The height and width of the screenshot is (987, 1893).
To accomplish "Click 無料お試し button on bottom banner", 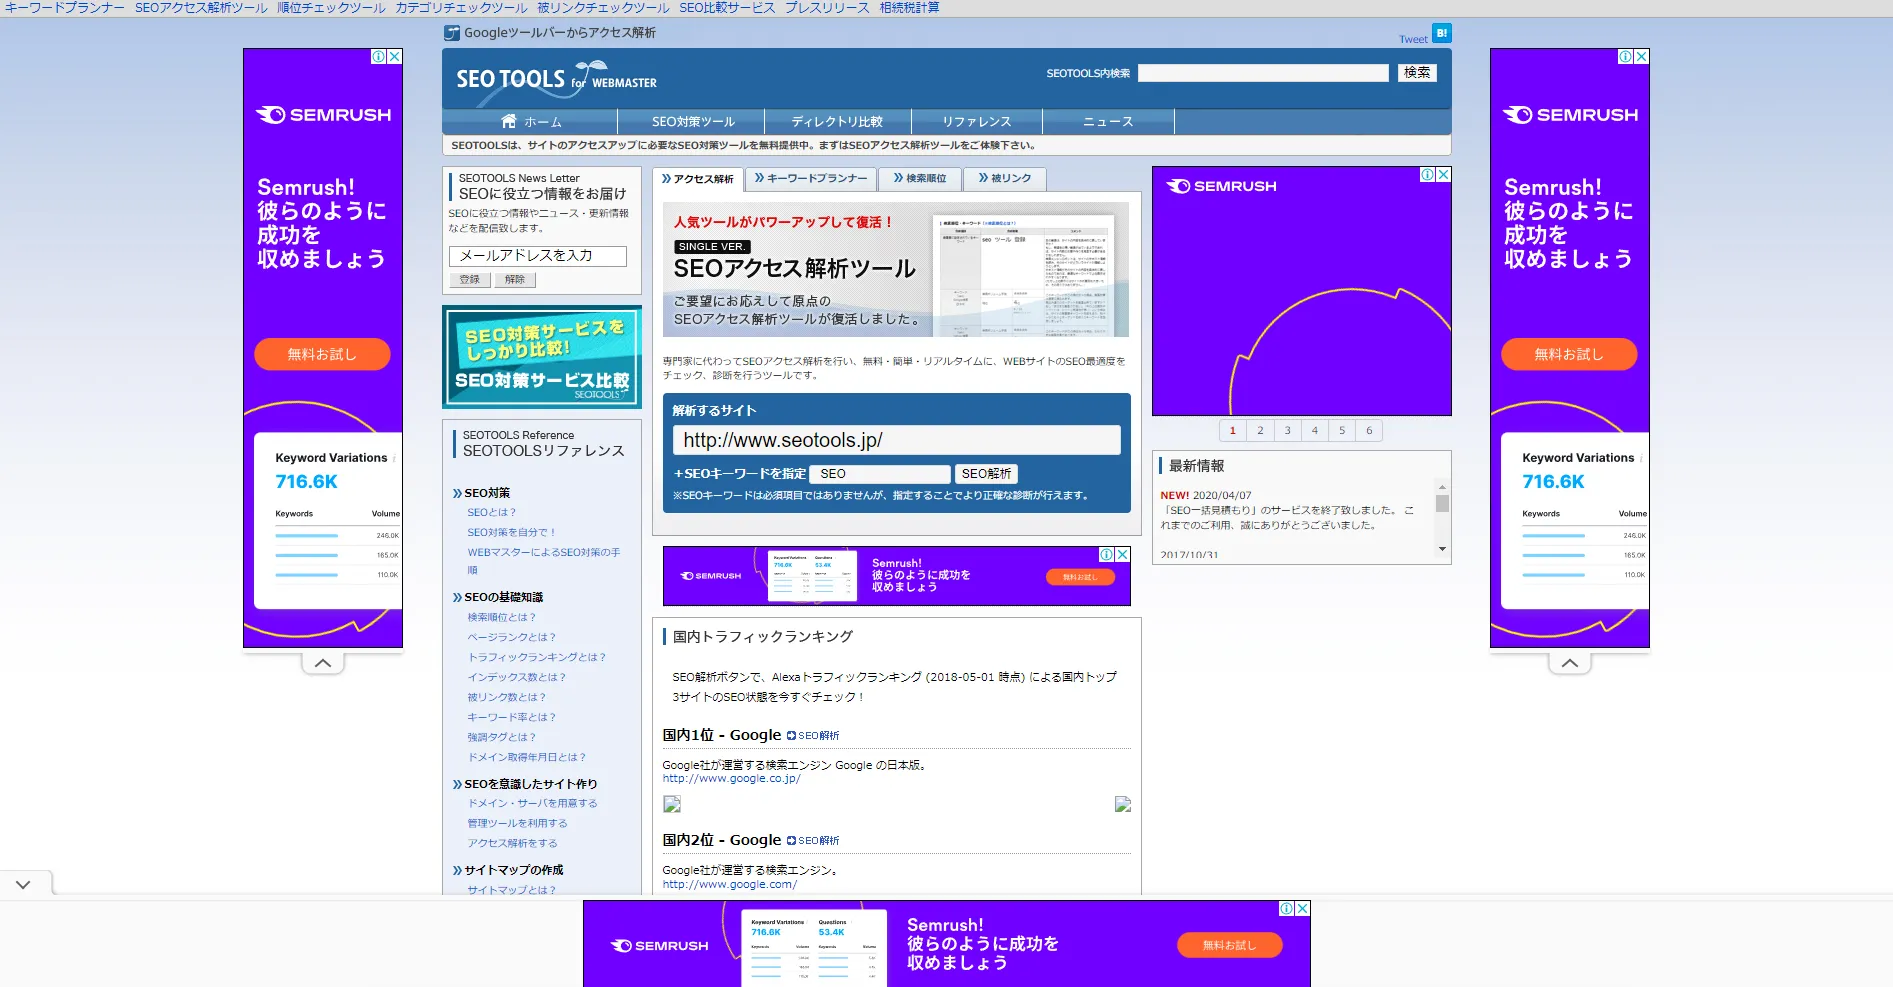I will point(1229,945).
